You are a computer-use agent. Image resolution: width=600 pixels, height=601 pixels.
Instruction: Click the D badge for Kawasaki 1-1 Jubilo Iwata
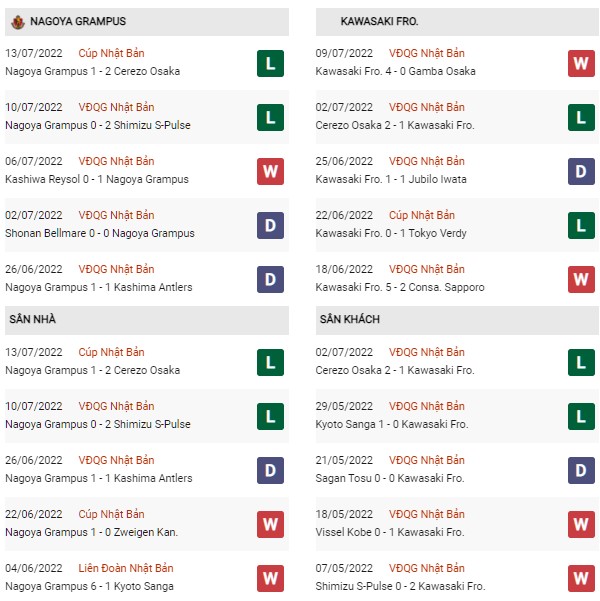[581, 171]
